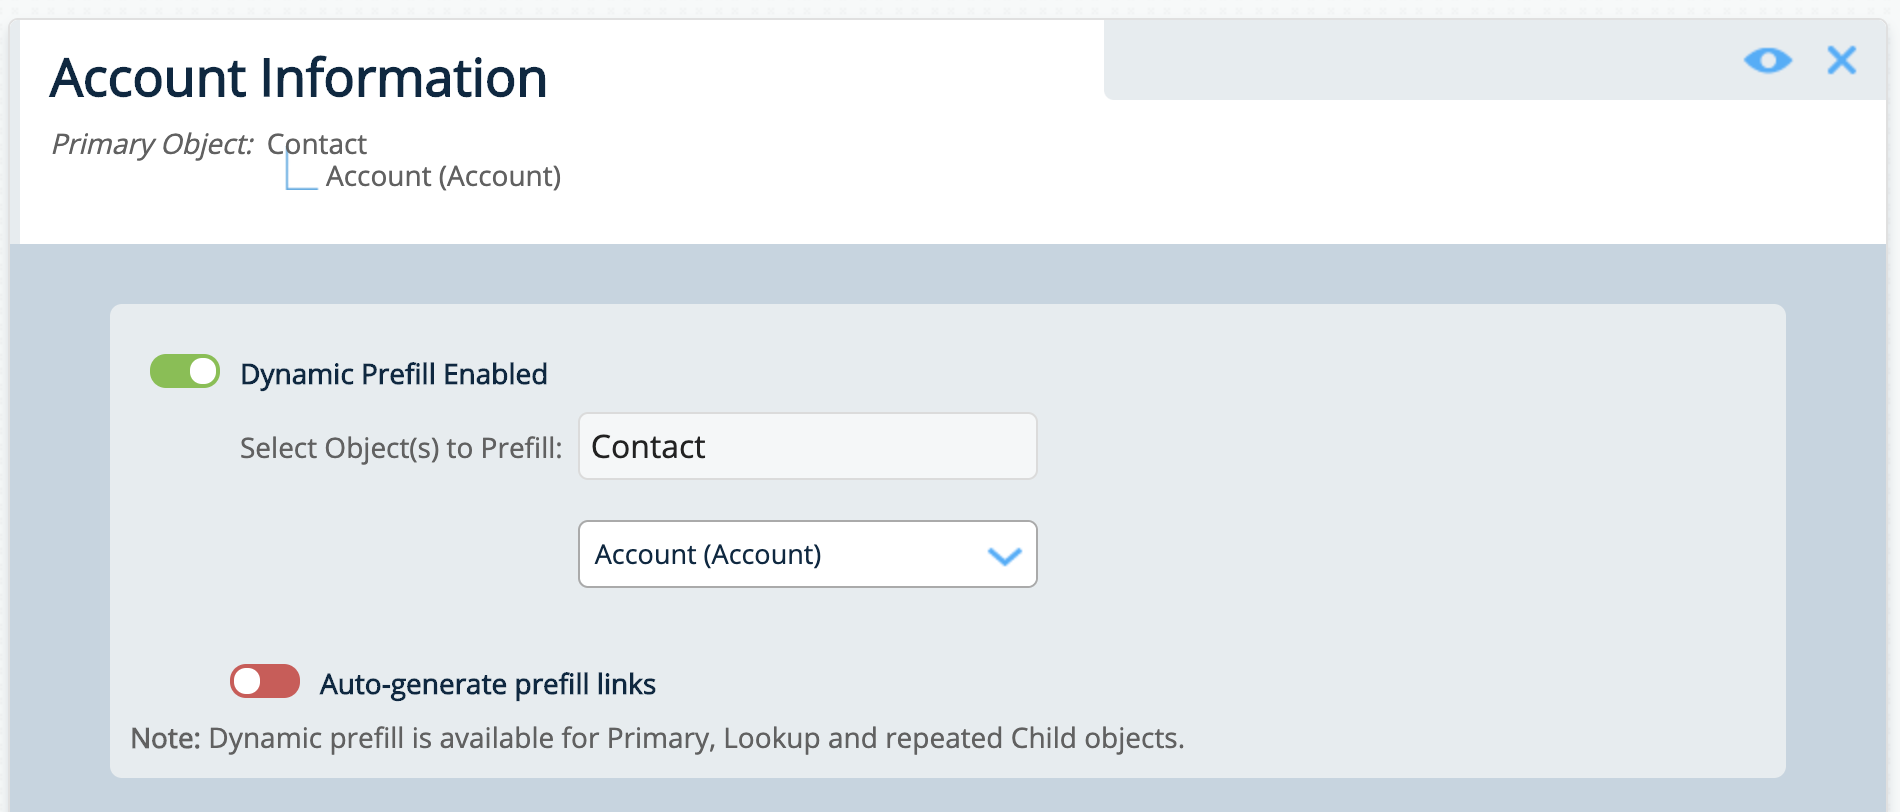Click the dynamic prefill availability note sentence
1900x812 pixels.
pos(696,738)
